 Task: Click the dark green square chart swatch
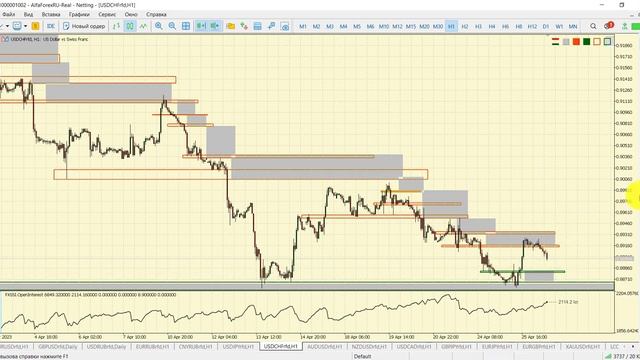point(587,42)
